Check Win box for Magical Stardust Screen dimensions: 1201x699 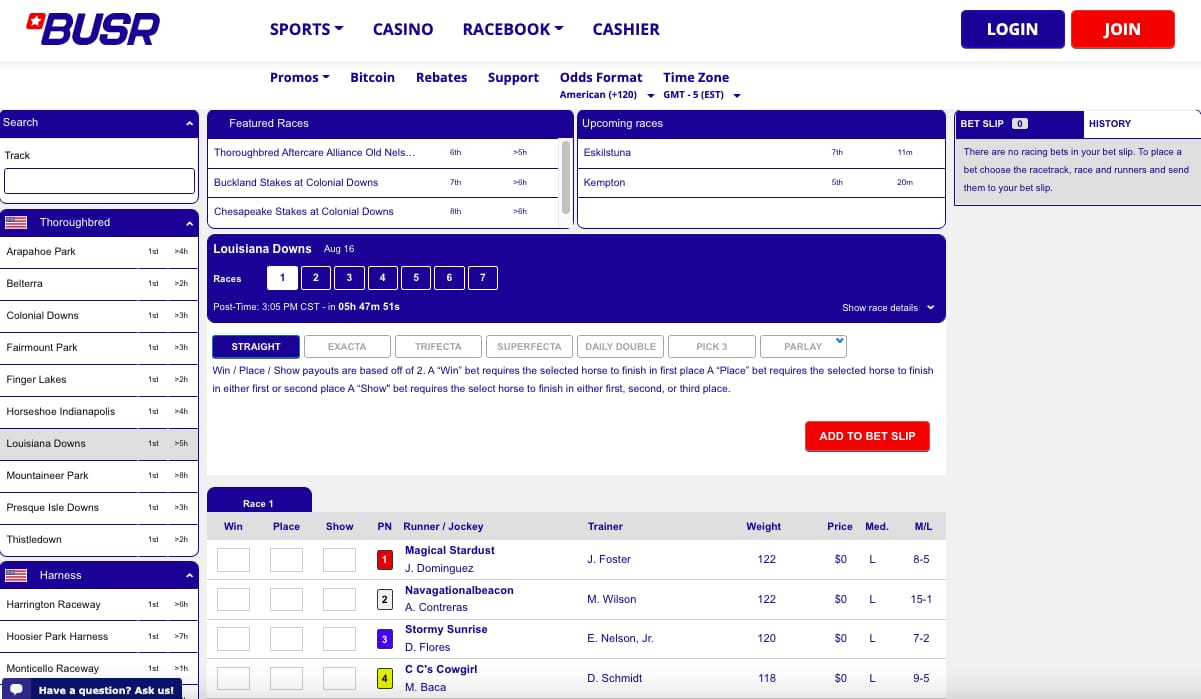point(233,559)
